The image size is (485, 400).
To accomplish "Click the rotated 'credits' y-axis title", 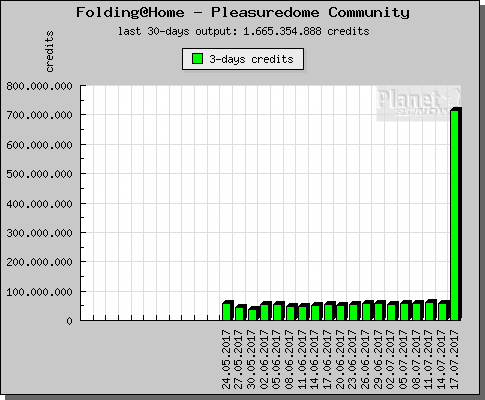I will click(x=49, y=51).
